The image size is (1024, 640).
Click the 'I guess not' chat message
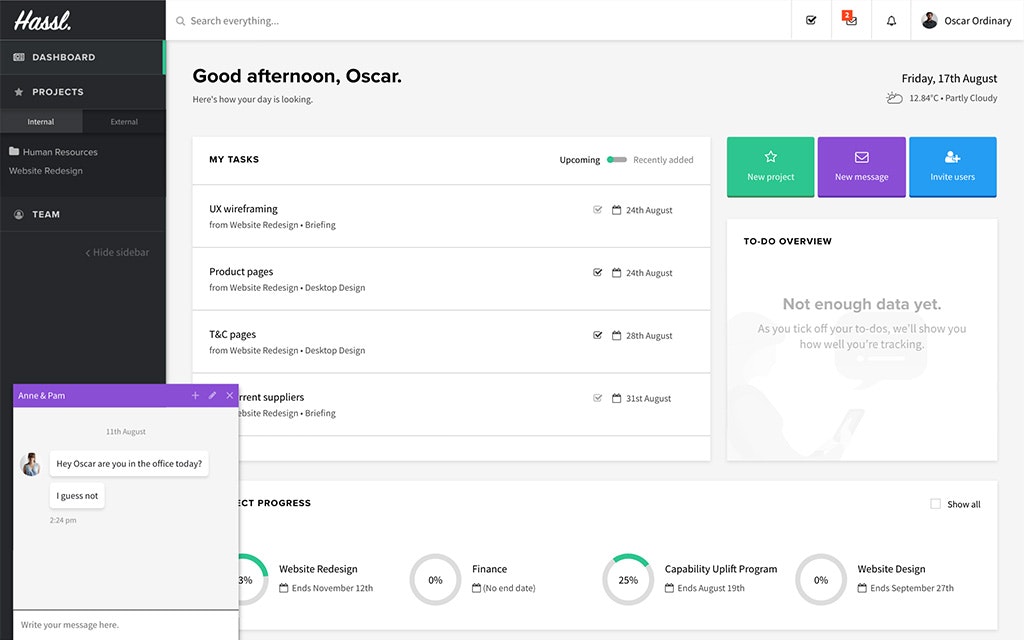[x=77, y=496]
